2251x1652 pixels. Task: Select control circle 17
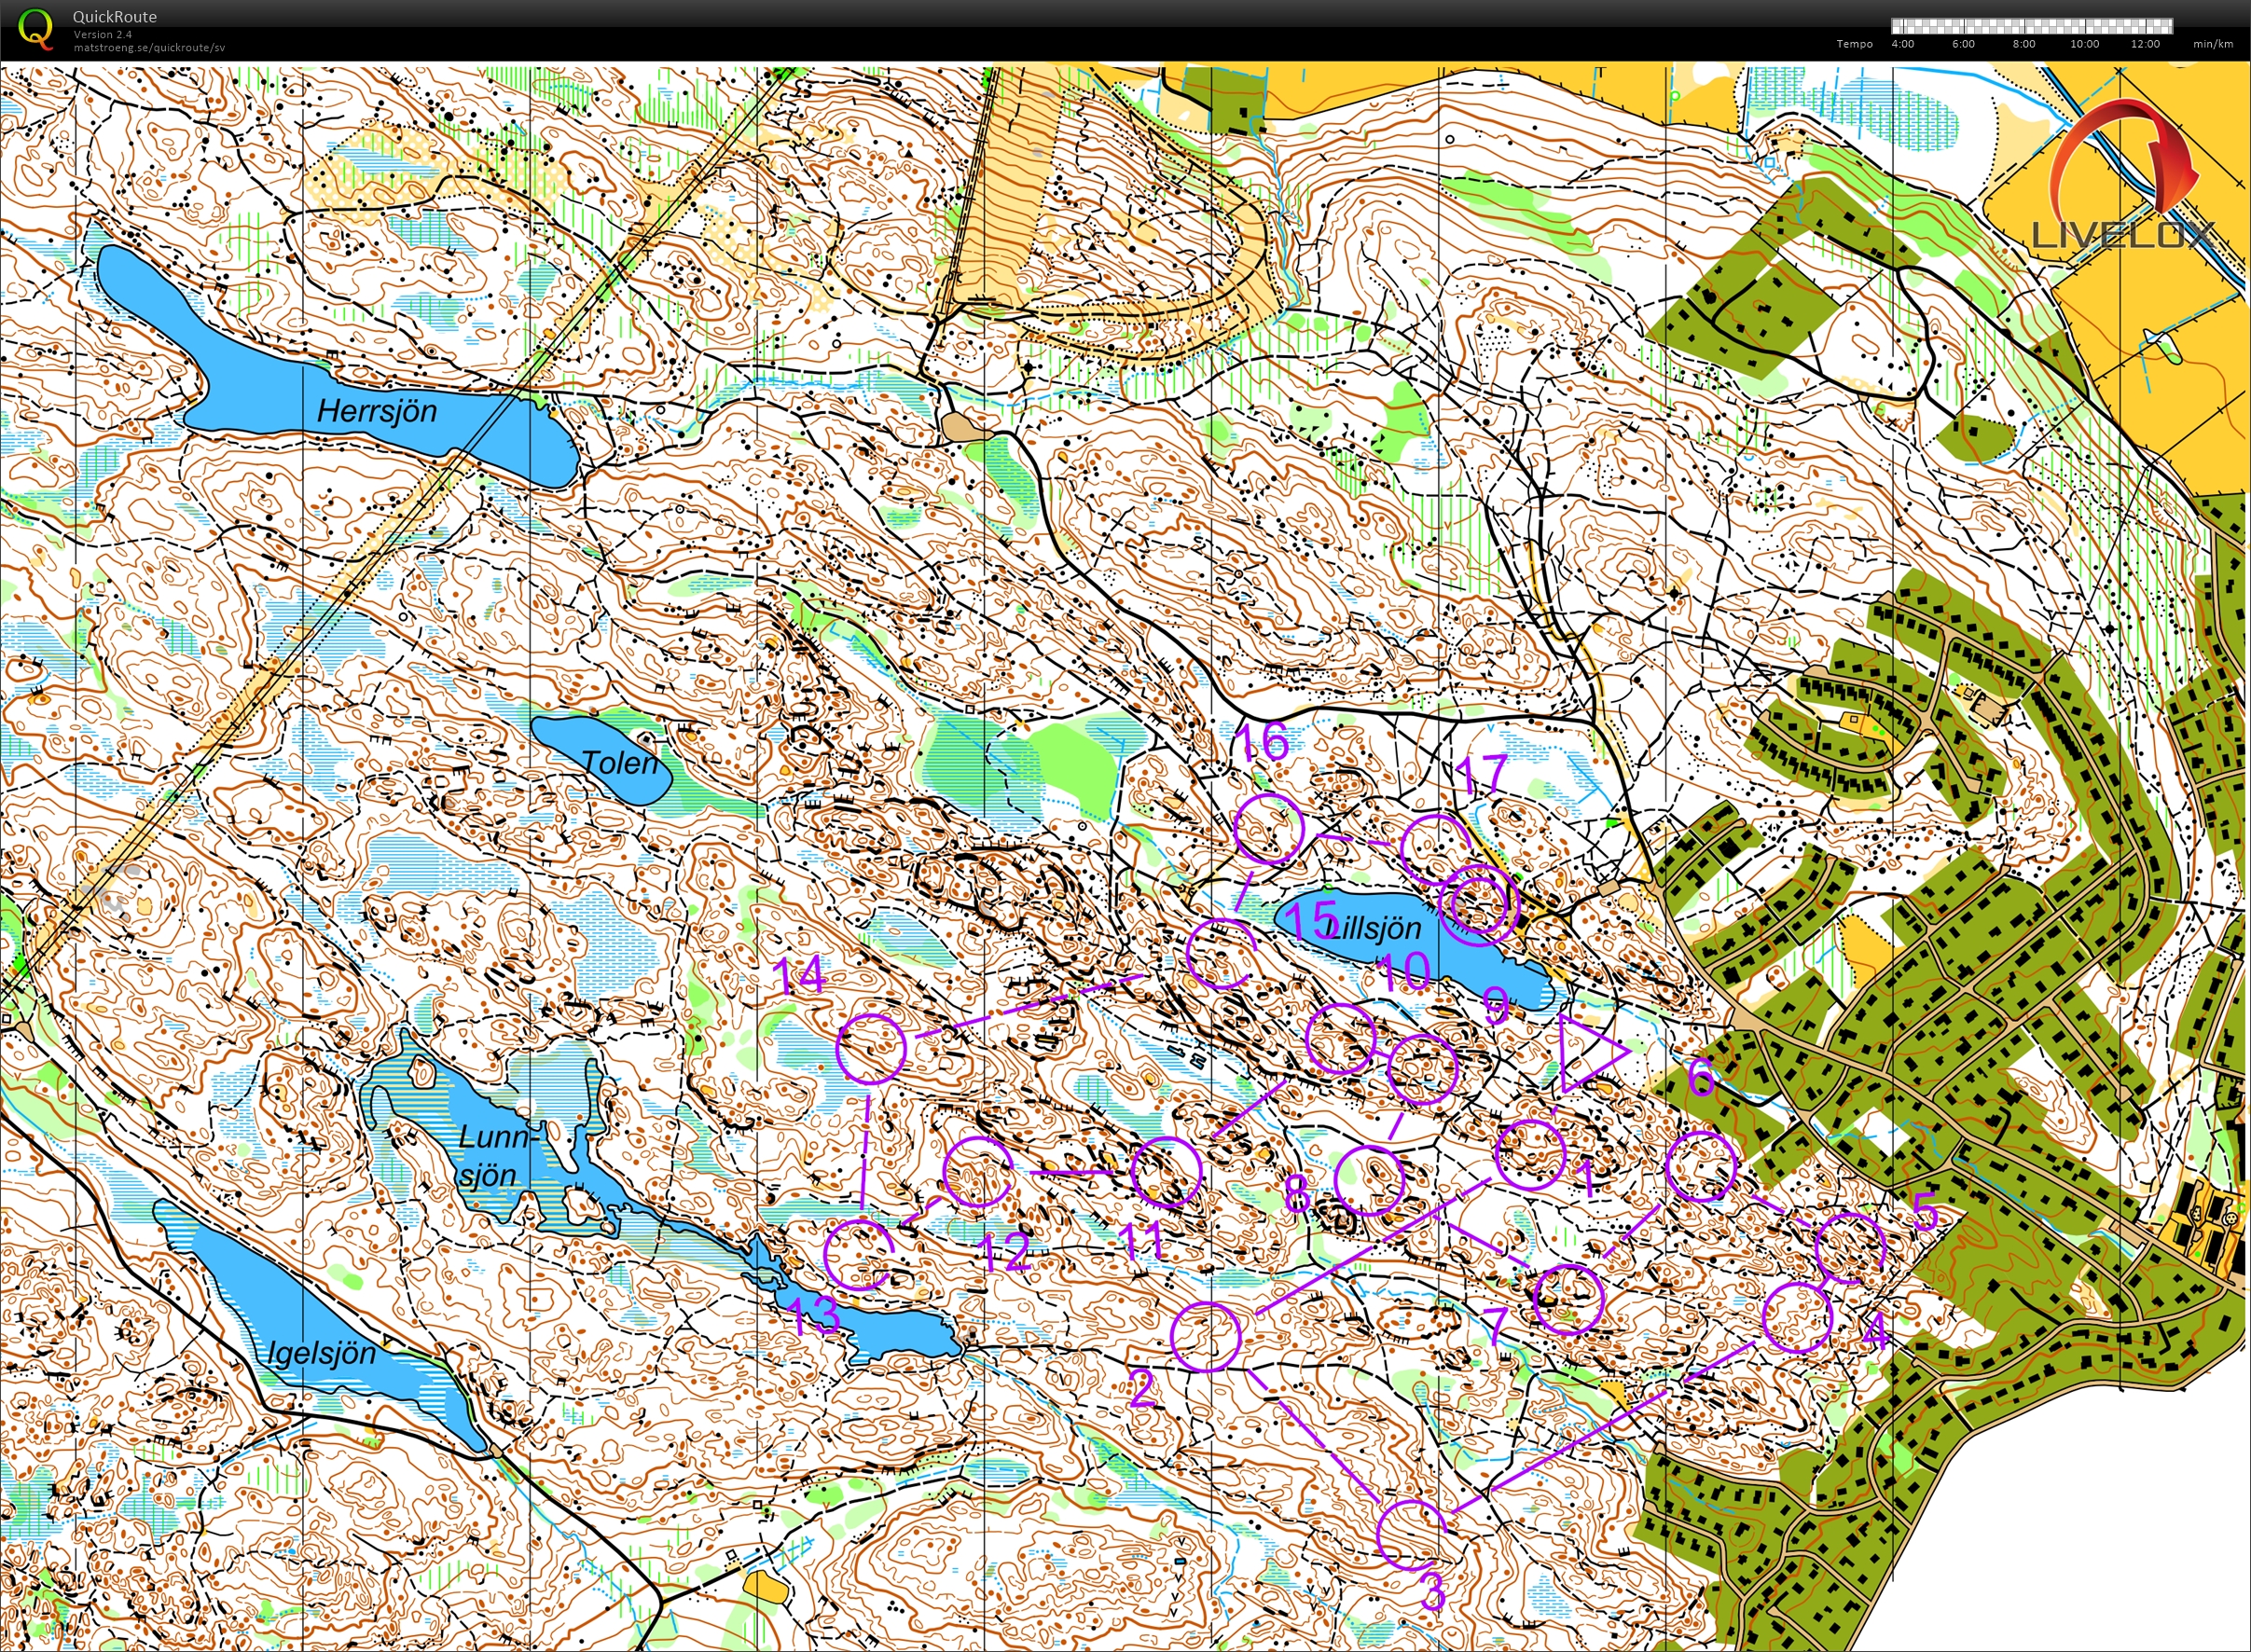click(1436, 848)
